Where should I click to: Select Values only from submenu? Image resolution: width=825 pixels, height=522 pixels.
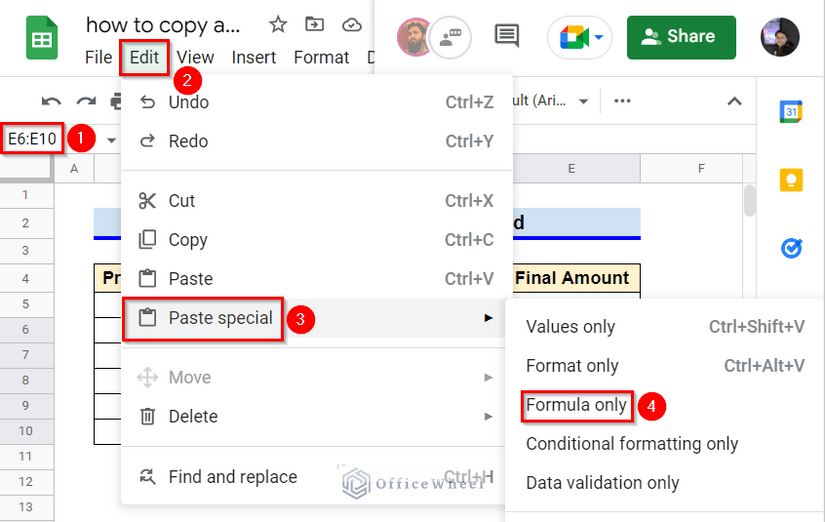pos(570,327)
